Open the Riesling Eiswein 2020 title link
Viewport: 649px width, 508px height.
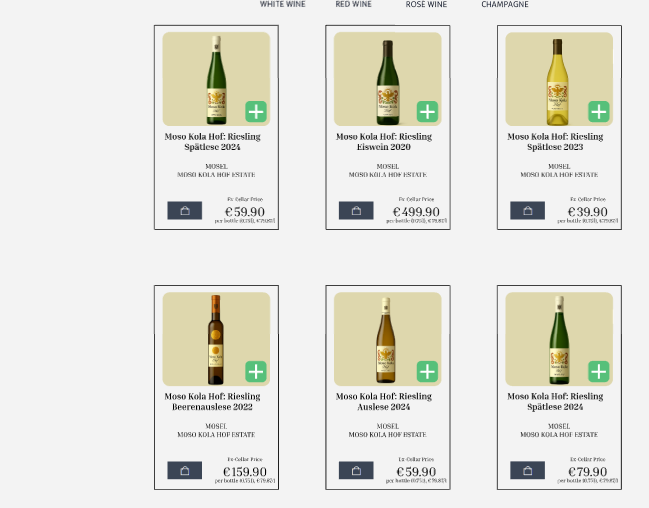point(384,142)
